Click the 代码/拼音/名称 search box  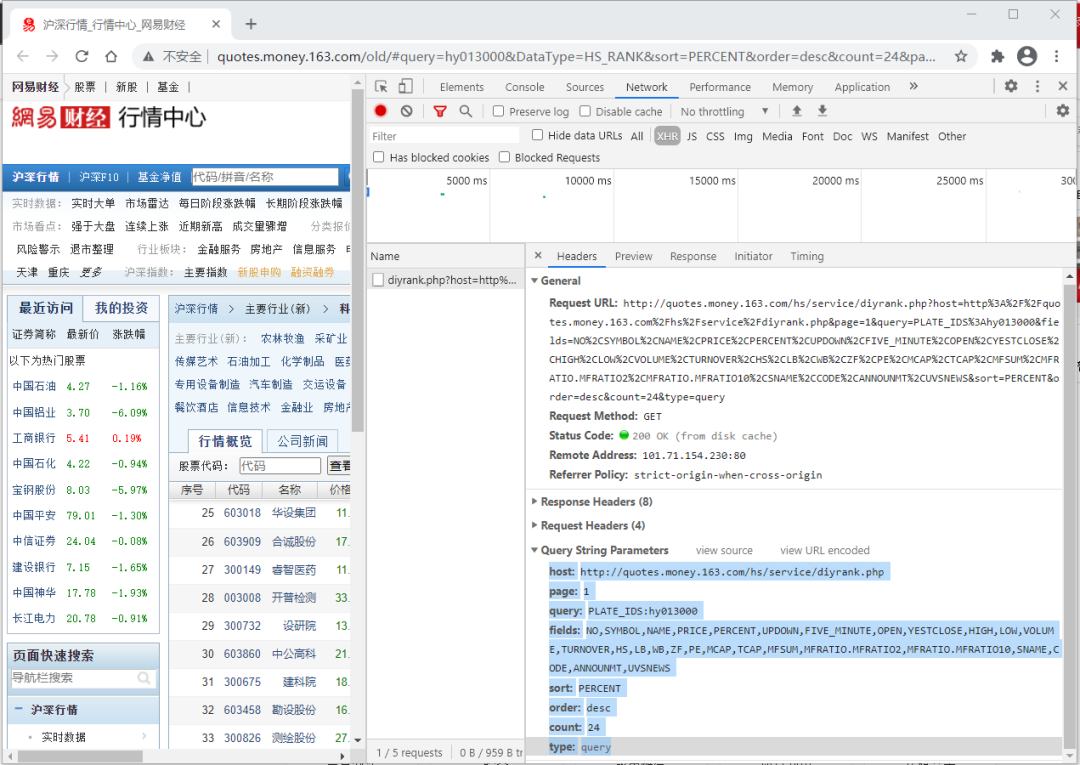tap(265, 177)
